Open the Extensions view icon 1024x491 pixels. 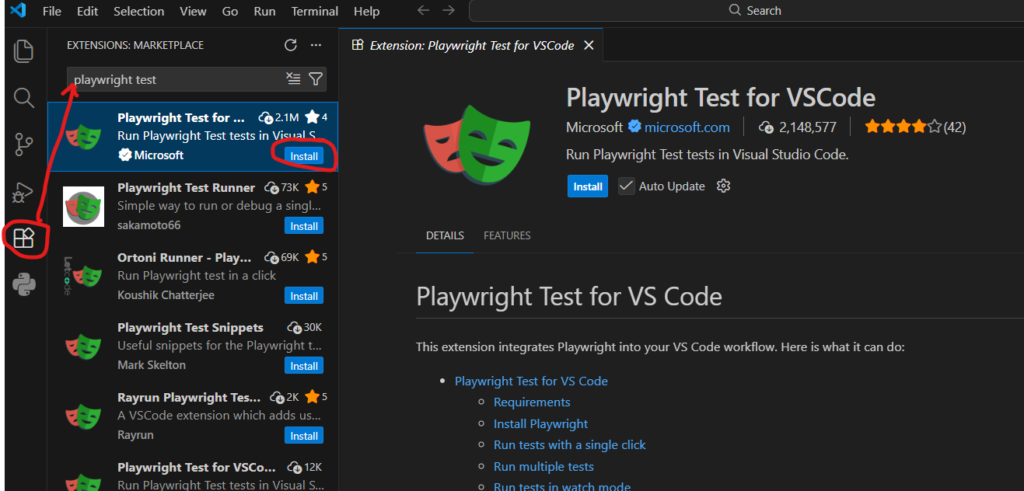point(24,238)
